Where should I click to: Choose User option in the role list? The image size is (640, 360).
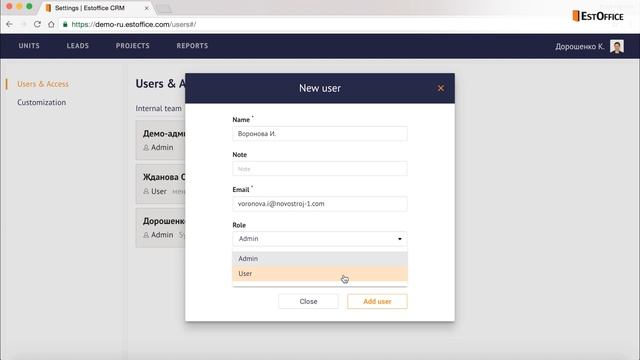320,273
